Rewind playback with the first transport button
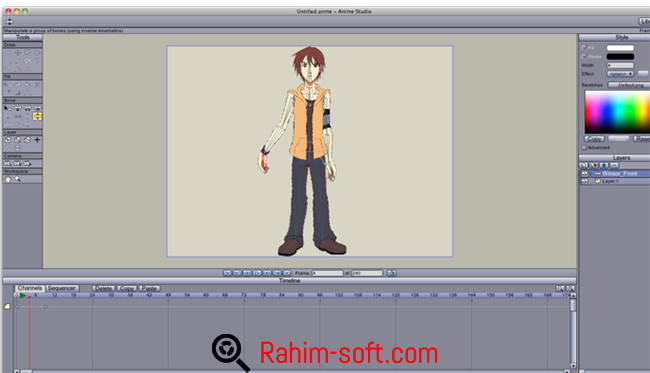This screenshot has height=373, width=650. [227, 273]
